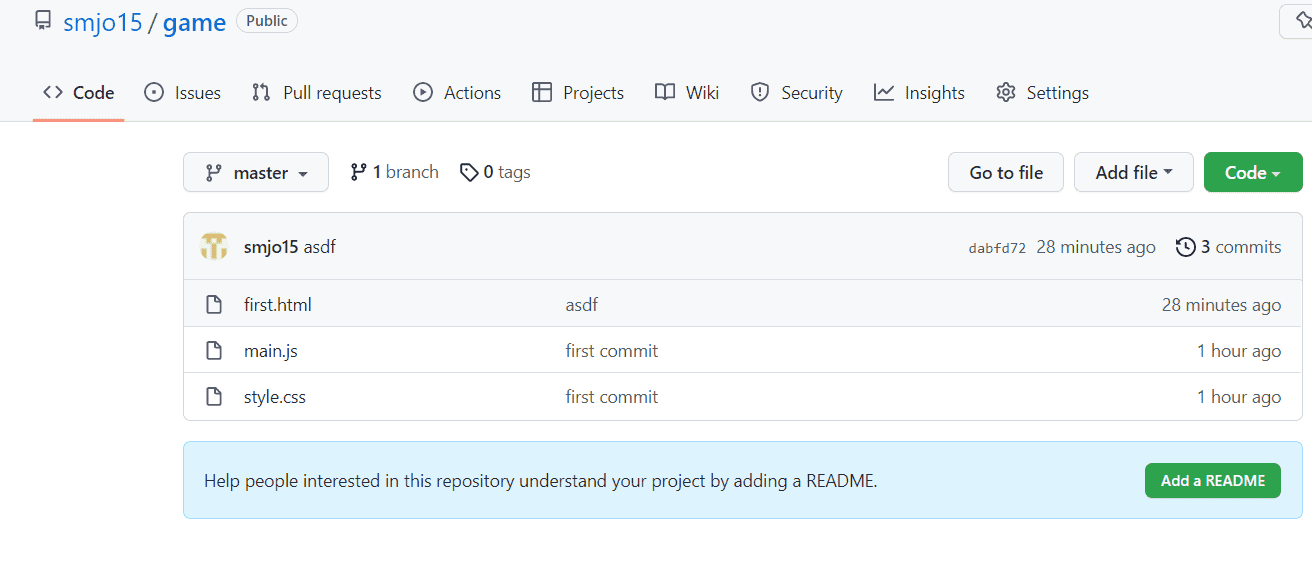The image size is (1312, 572).
Task: Open the repository Settings tab
Action: pyautogui.click(x=1043, y=93)
